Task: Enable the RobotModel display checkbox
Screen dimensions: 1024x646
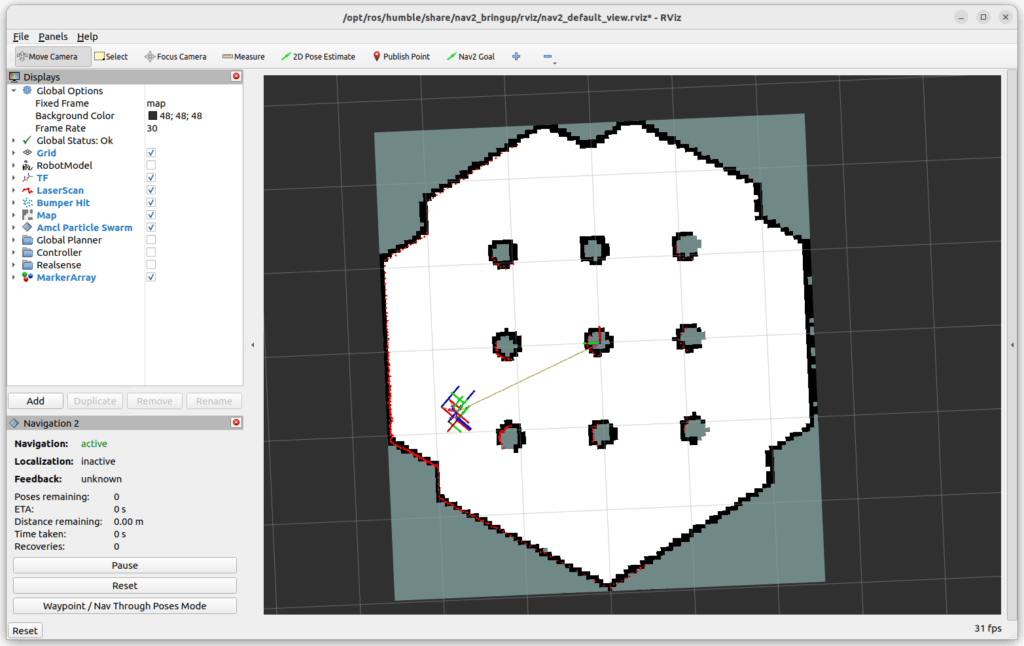Action: [x=151, y=165]
